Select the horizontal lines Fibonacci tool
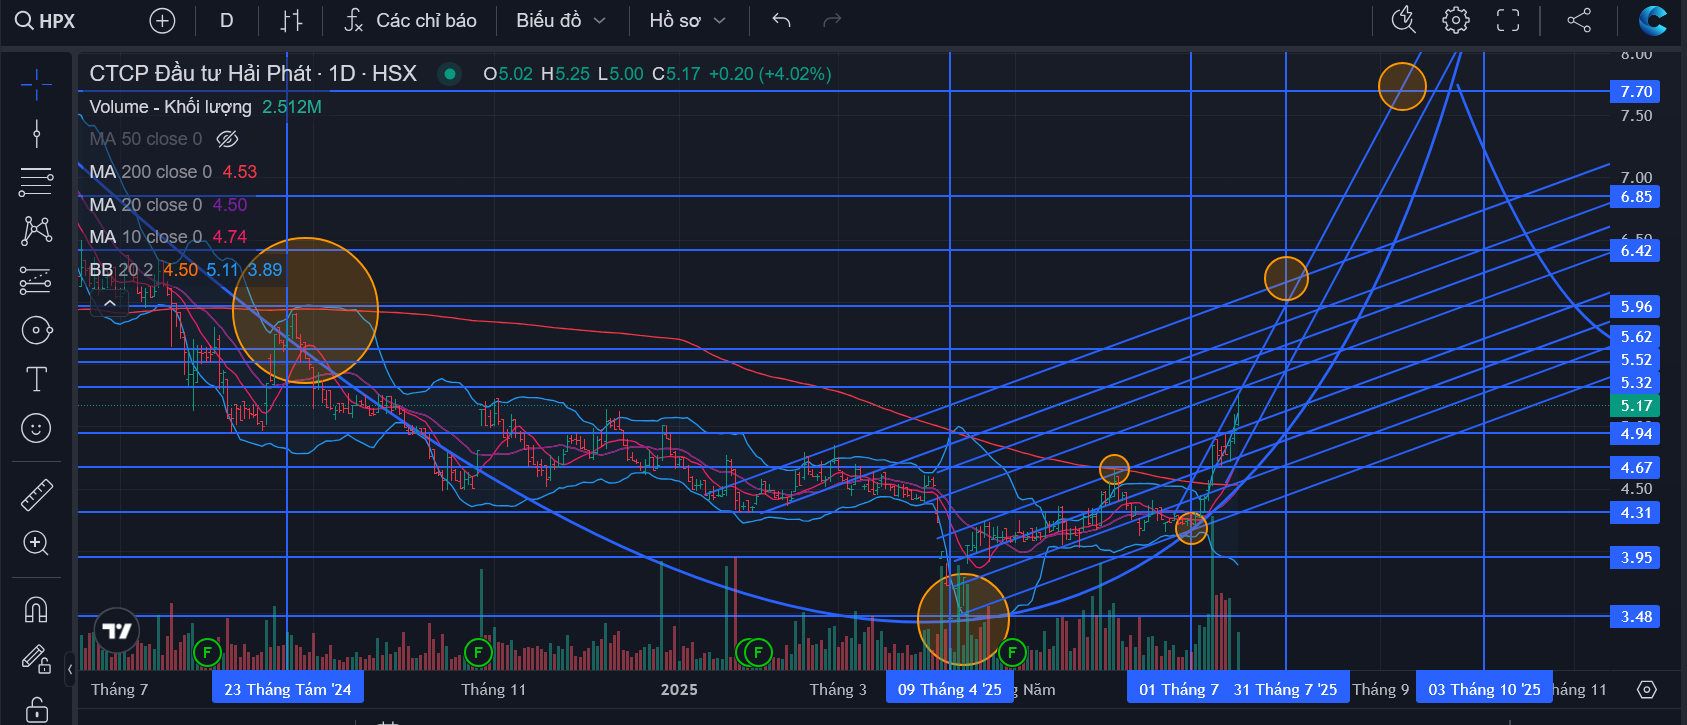1687x725 pixels. tap(36, 182)
